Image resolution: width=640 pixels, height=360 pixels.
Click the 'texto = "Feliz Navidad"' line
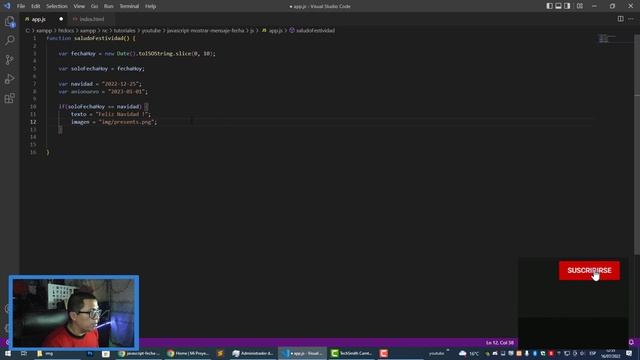[111, 114]
